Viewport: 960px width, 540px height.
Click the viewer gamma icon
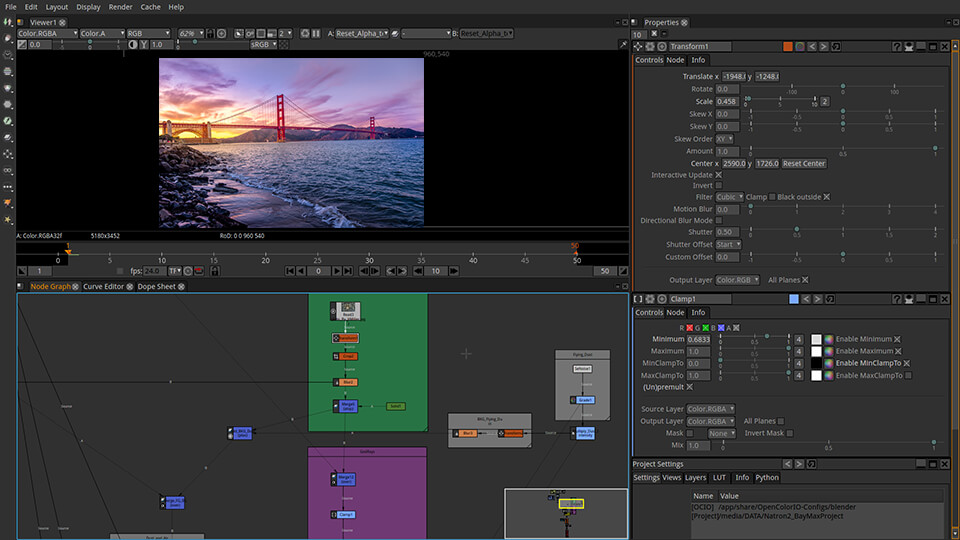coord(144,45)
